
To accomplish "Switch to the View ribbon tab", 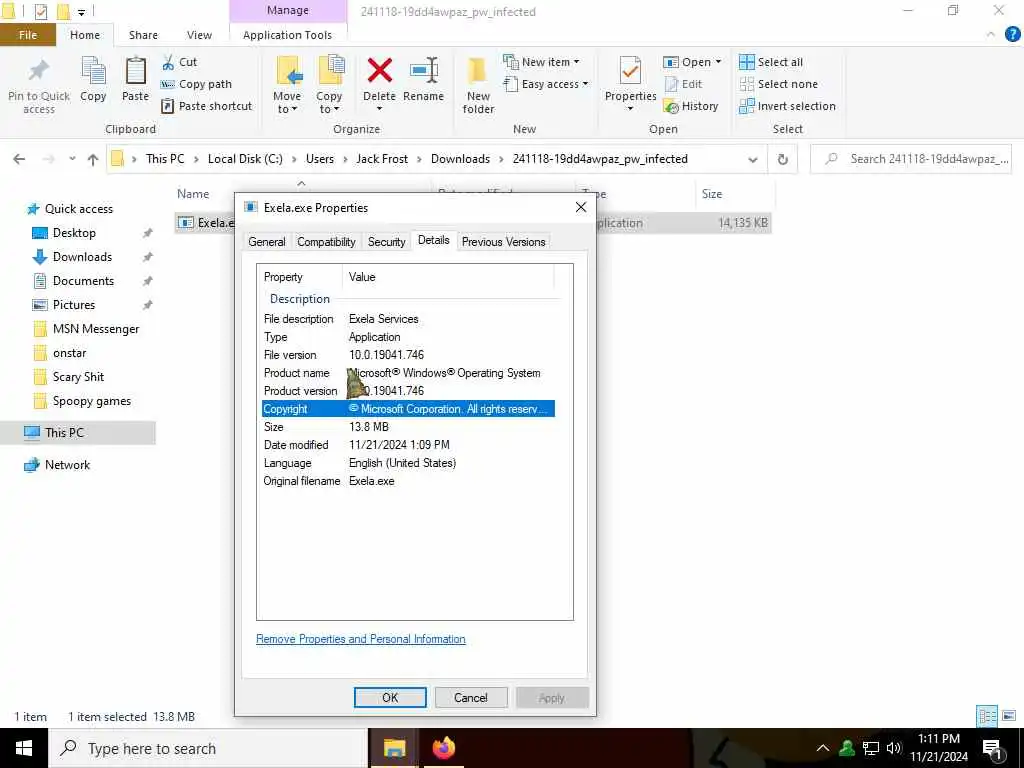I will click(199, 35).
